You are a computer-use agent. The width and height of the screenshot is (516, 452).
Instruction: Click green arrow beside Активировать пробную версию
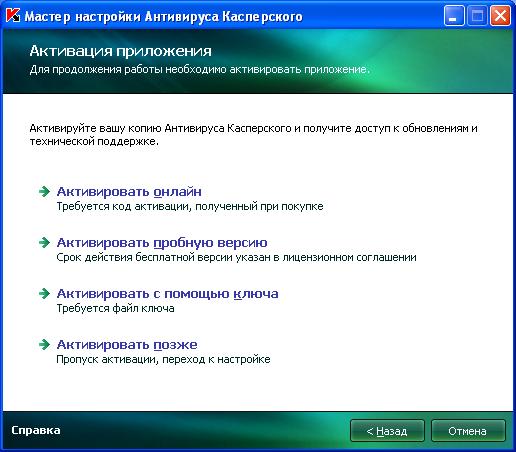tap(44, 242)
